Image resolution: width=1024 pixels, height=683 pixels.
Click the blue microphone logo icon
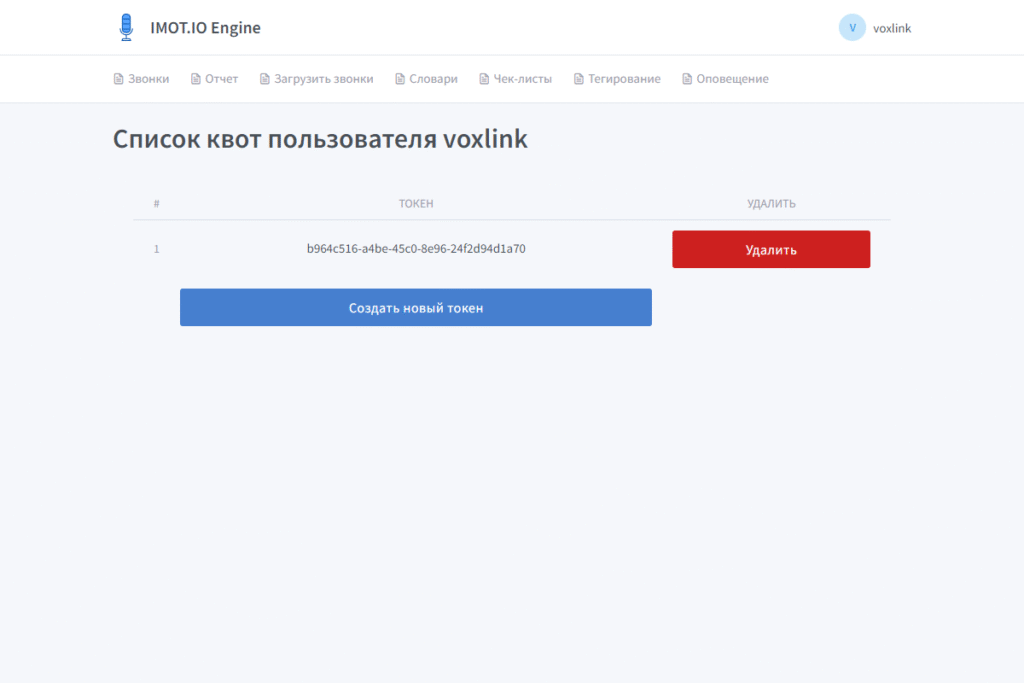(x=125, y=27)
